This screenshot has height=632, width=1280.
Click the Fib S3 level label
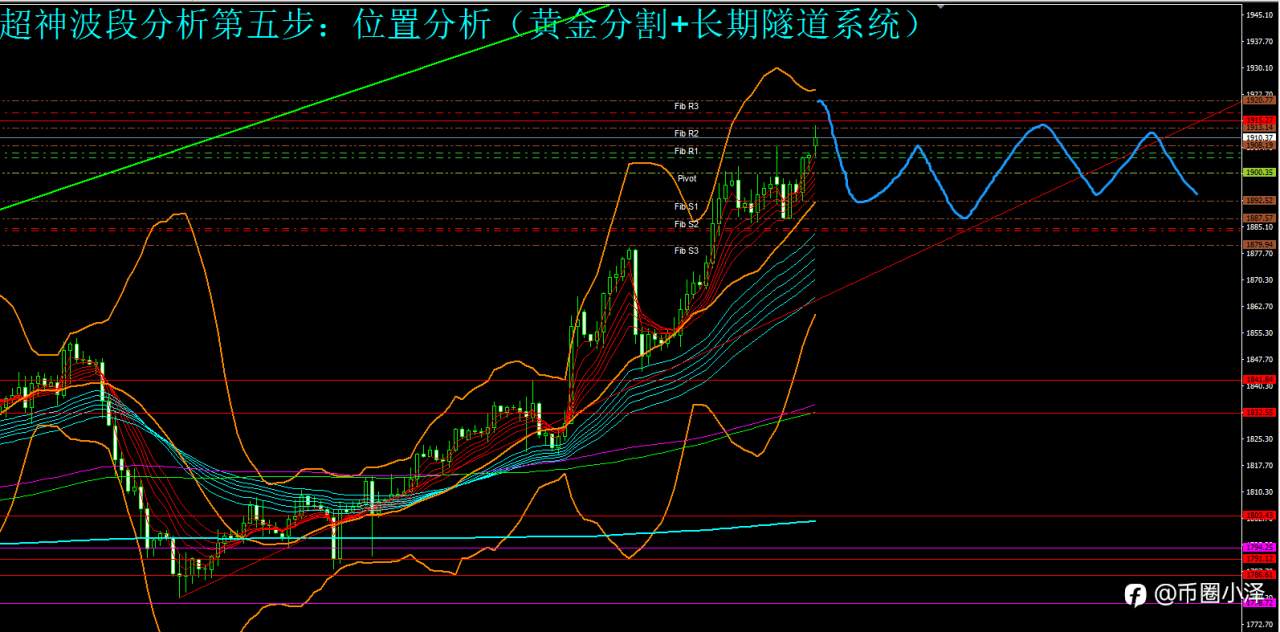(x=686, y=251)
